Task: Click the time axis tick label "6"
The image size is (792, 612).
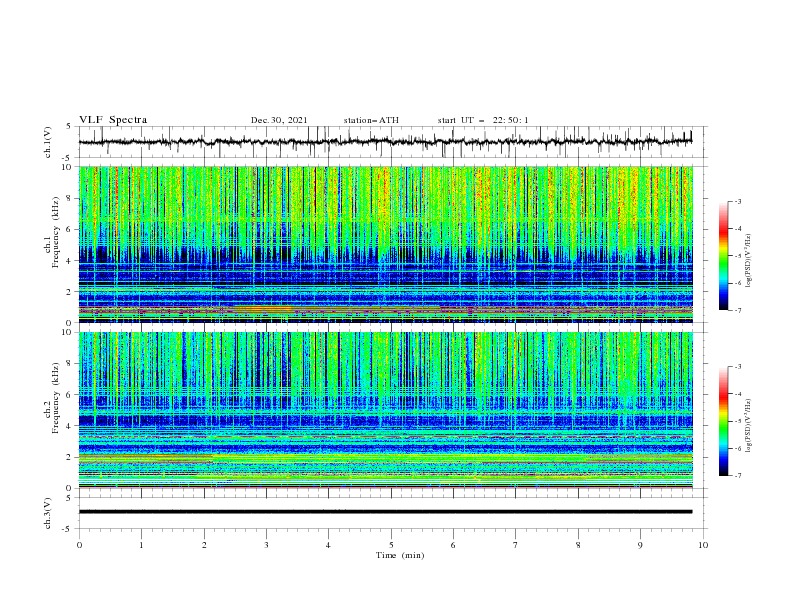Action: point(453,545)
